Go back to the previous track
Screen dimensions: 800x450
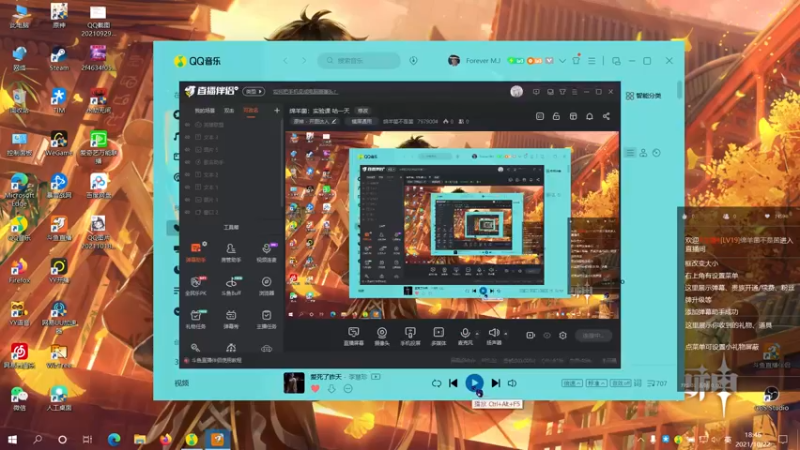pos(453,383)
